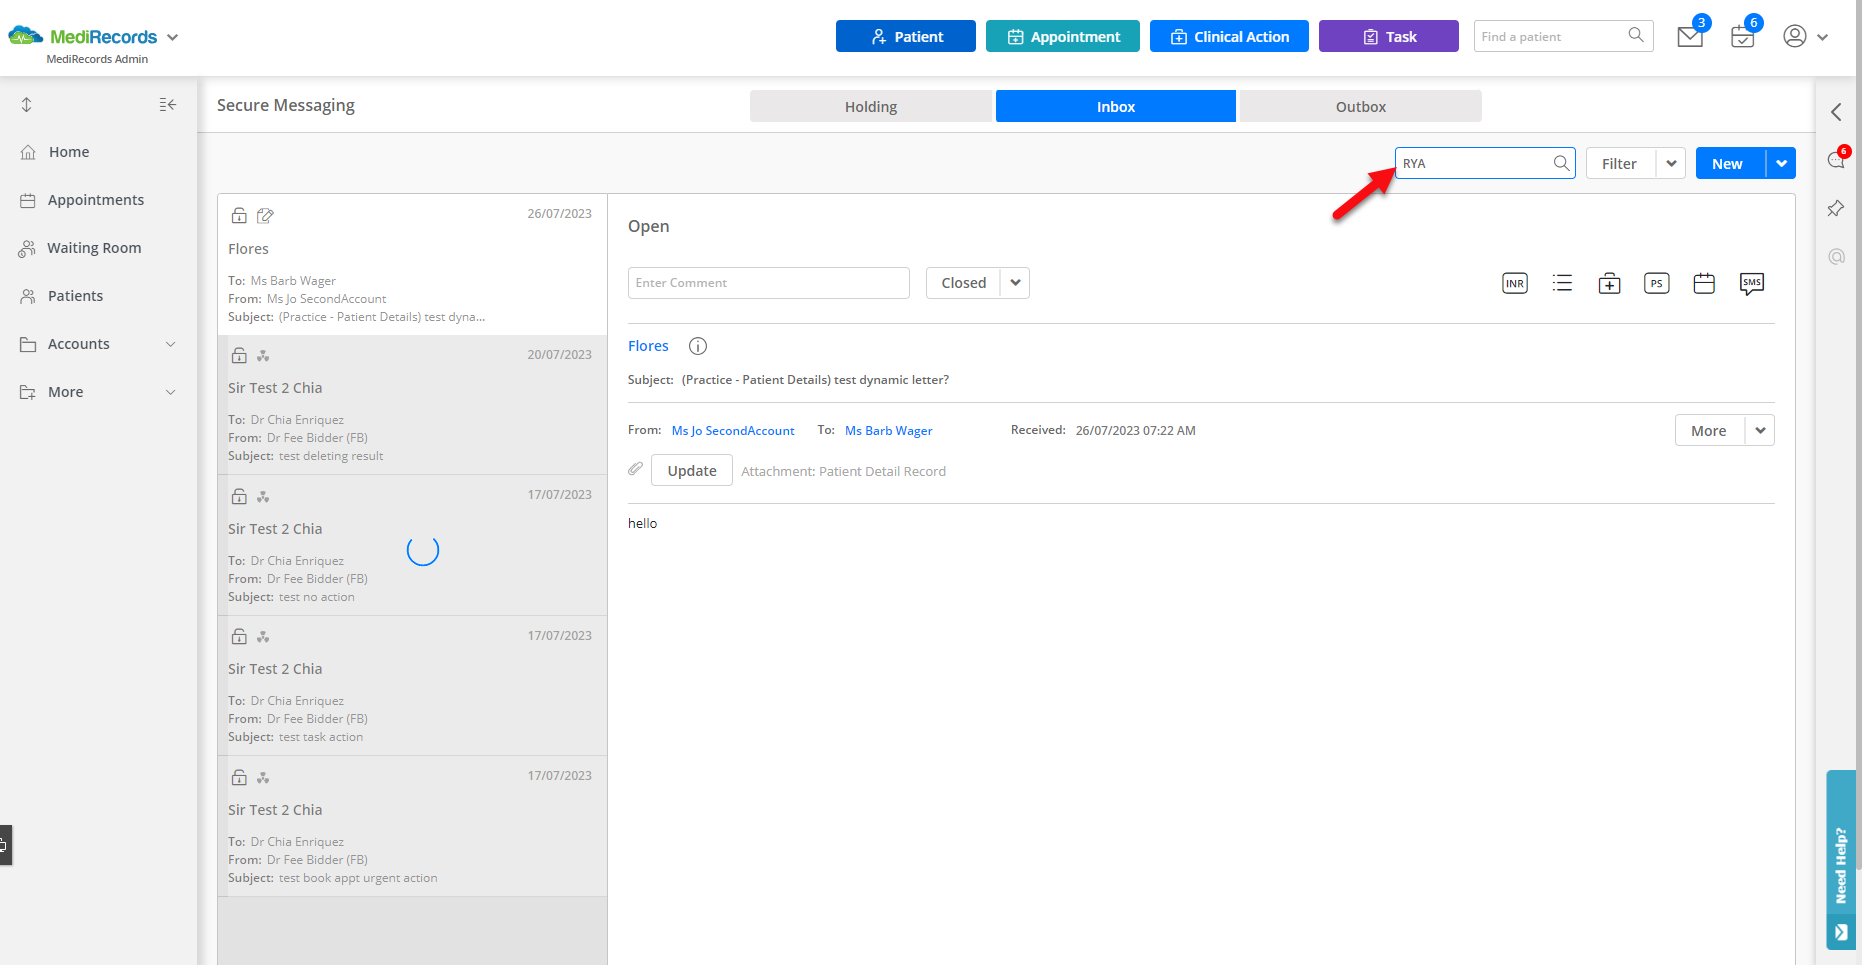Viewport: 1862px width, 965px height.
Task: Click the MediRecords logo
Action: [x=83, y=37]
